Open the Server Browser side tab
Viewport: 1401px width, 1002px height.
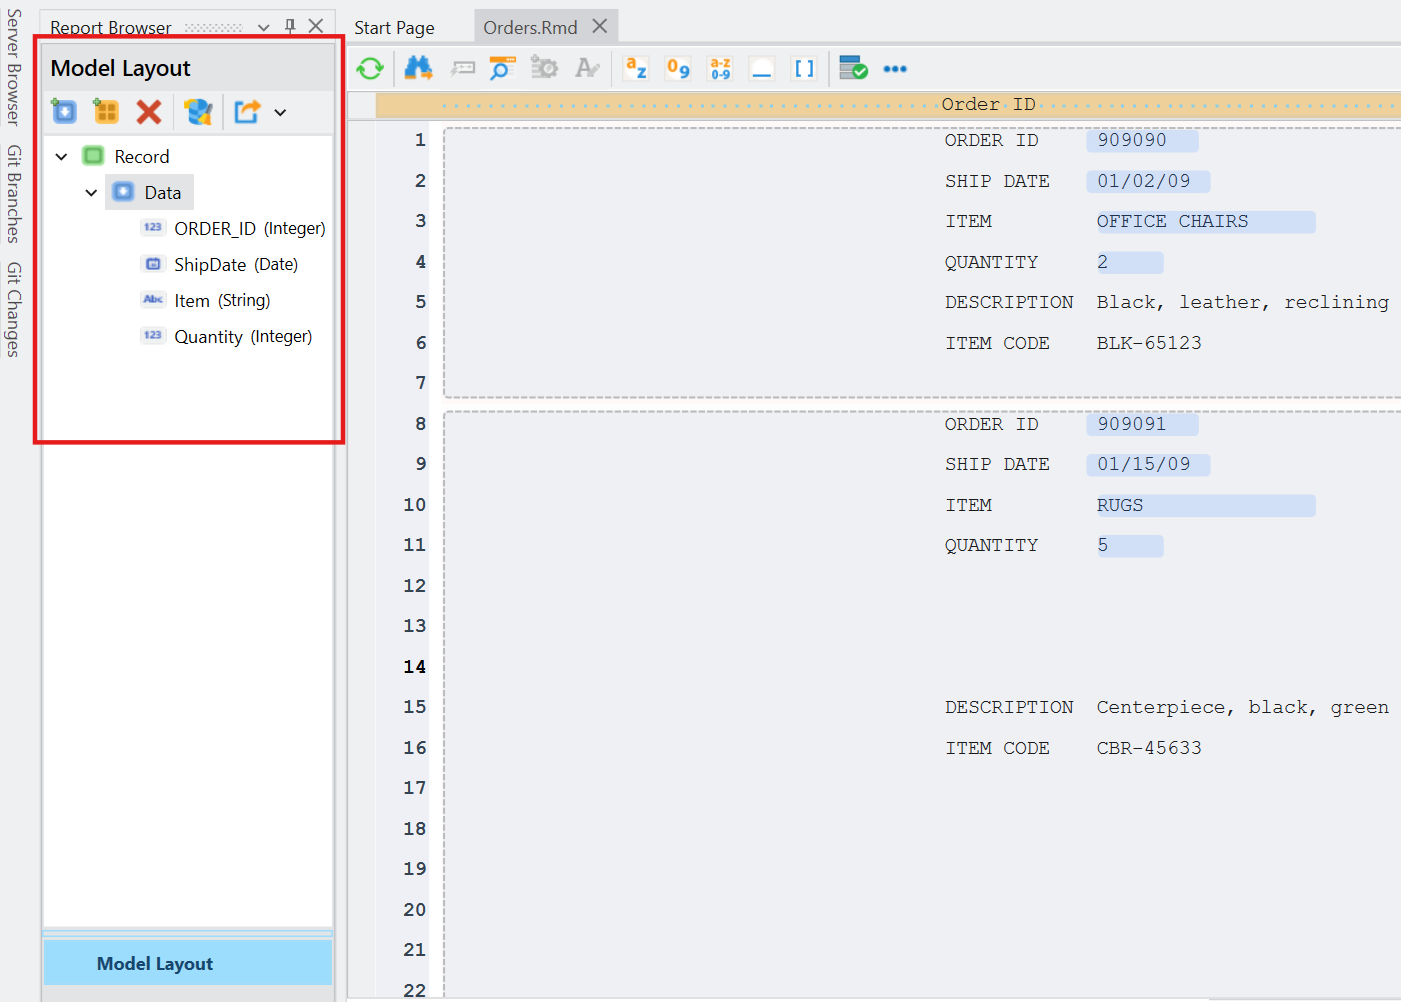coord(13,67)
